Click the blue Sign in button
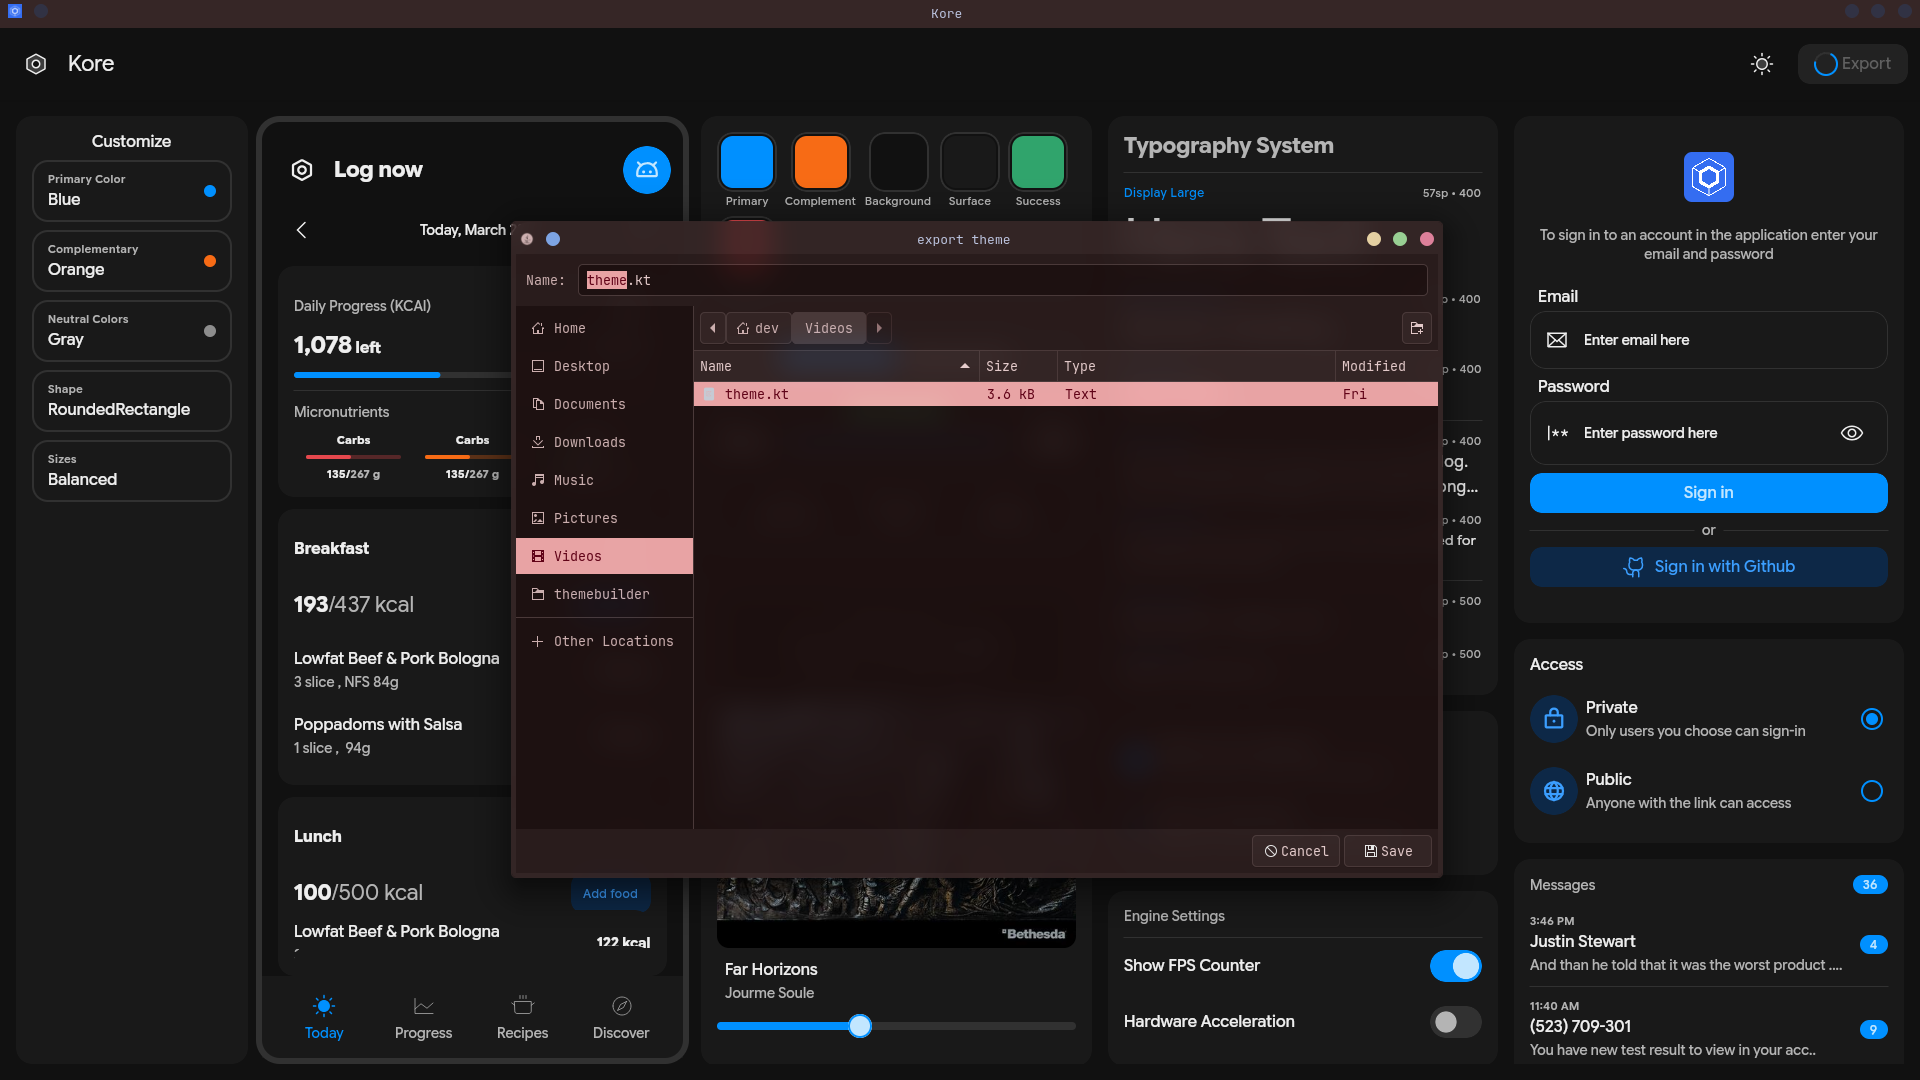 [1709, 492]
